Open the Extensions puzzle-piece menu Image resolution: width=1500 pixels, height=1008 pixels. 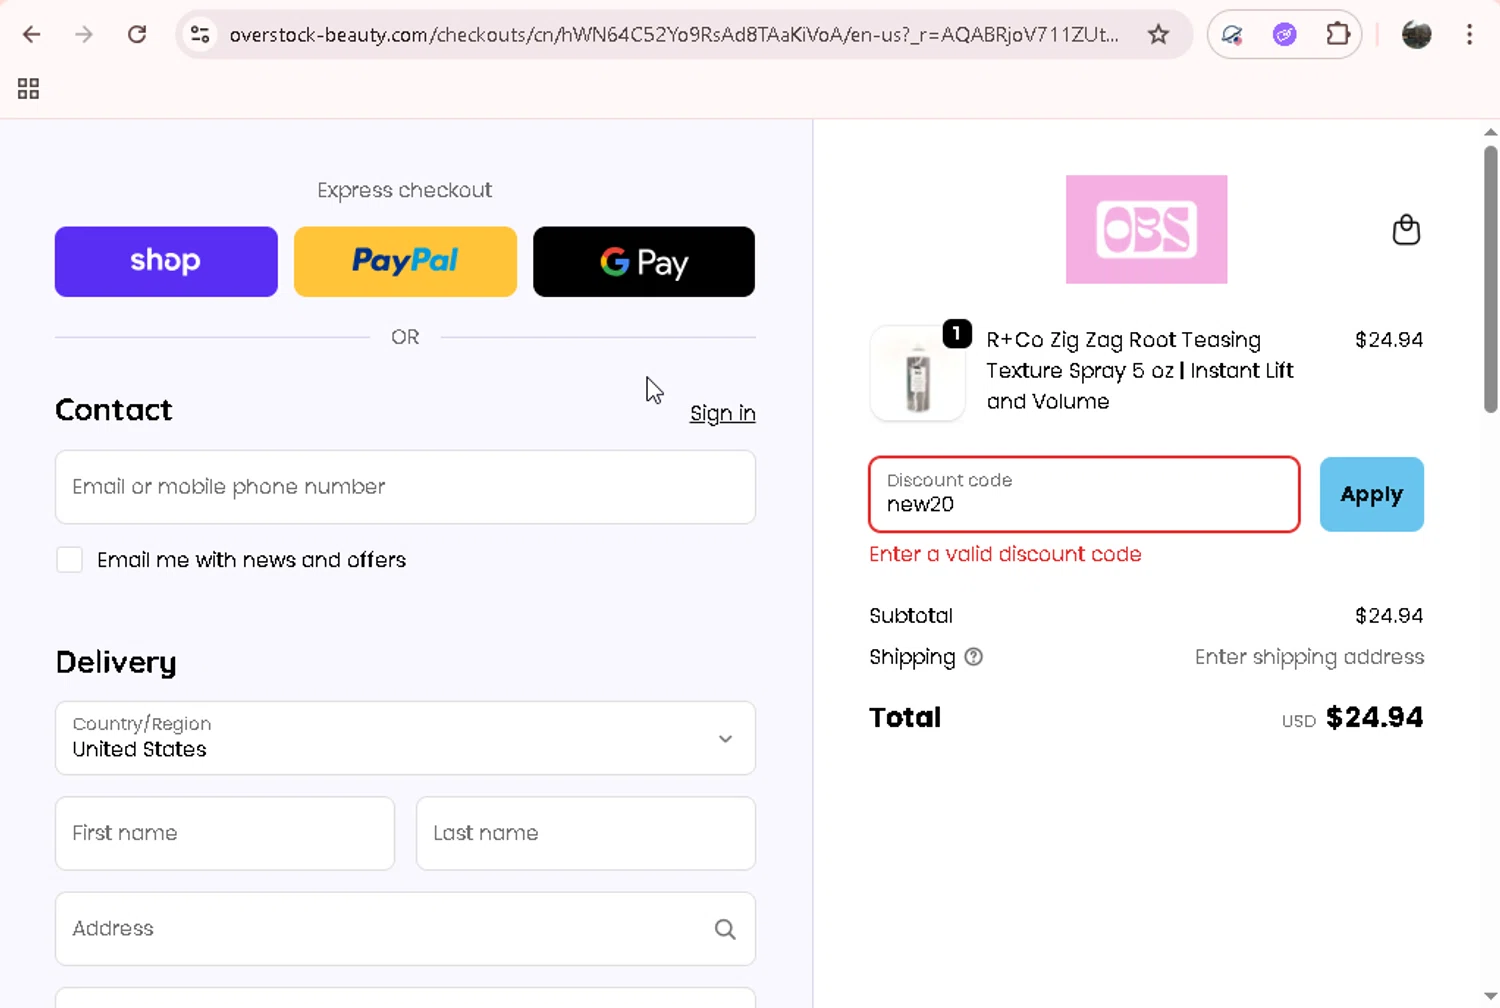click(x=1338, y=34)
